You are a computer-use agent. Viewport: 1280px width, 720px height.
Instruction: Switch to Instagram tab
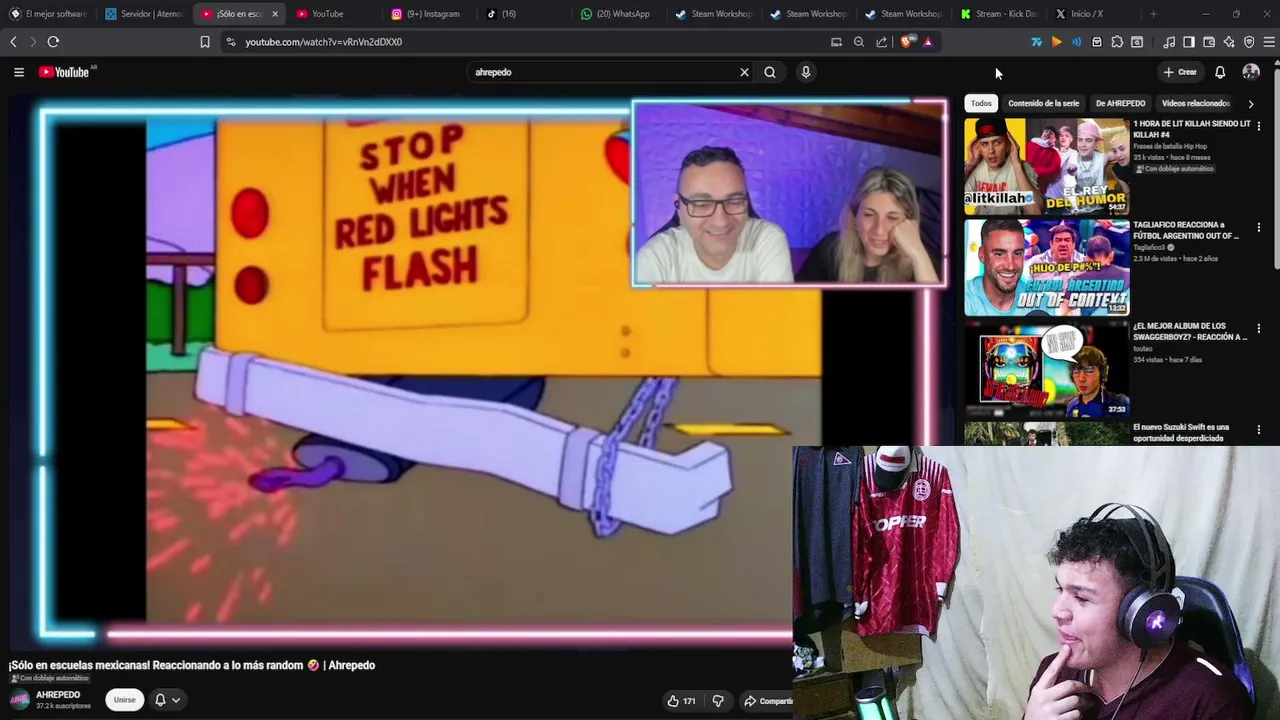431,14
